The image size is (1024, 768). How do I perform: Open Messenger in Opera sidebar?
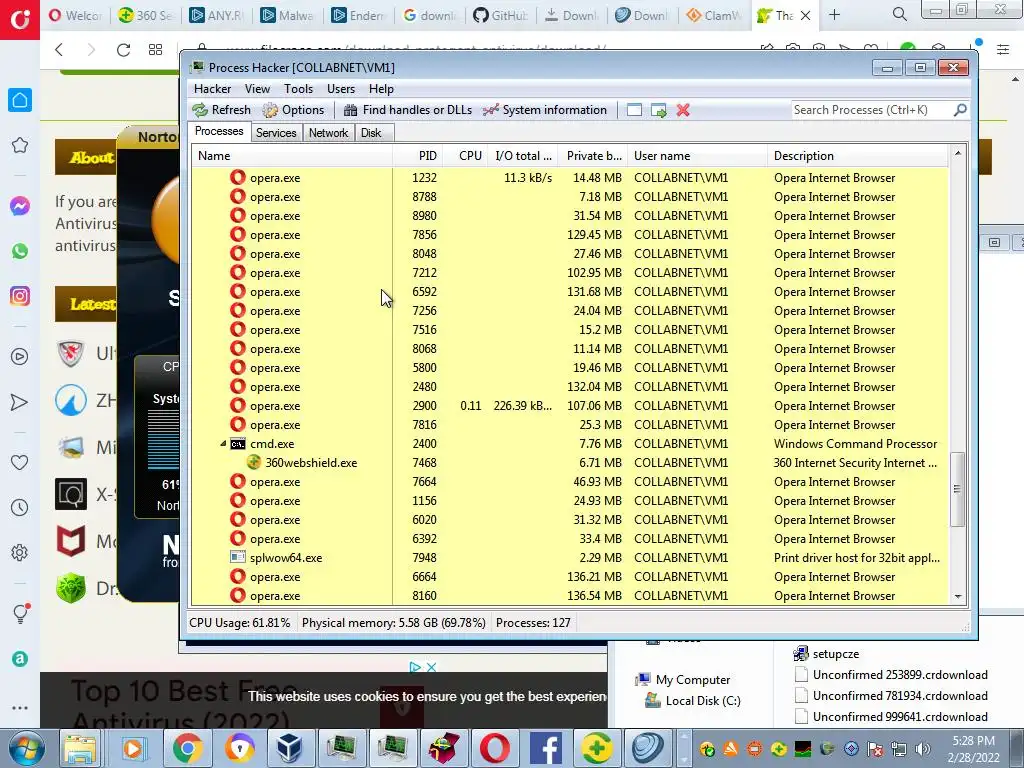click(x=20, y=206)
